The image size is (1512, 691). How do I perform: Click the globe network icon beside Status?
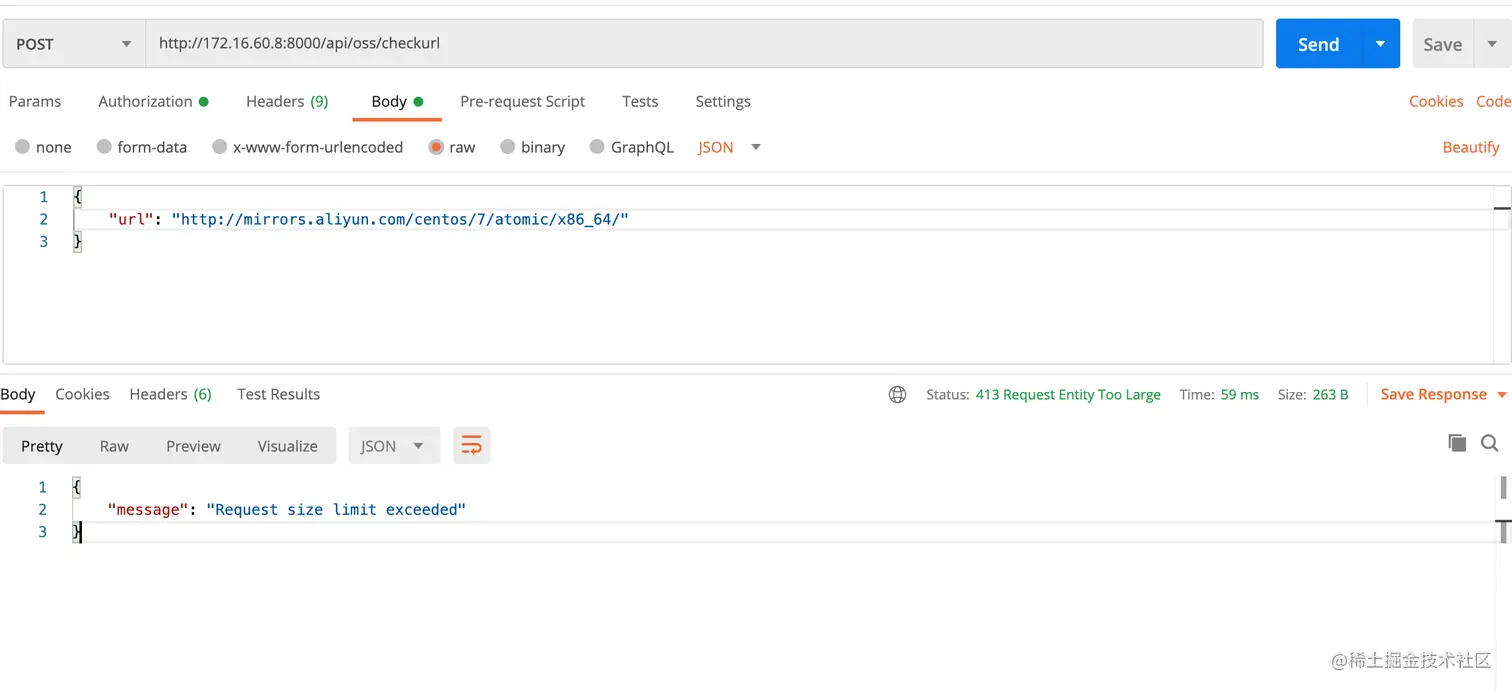click(x=897, y=394)
